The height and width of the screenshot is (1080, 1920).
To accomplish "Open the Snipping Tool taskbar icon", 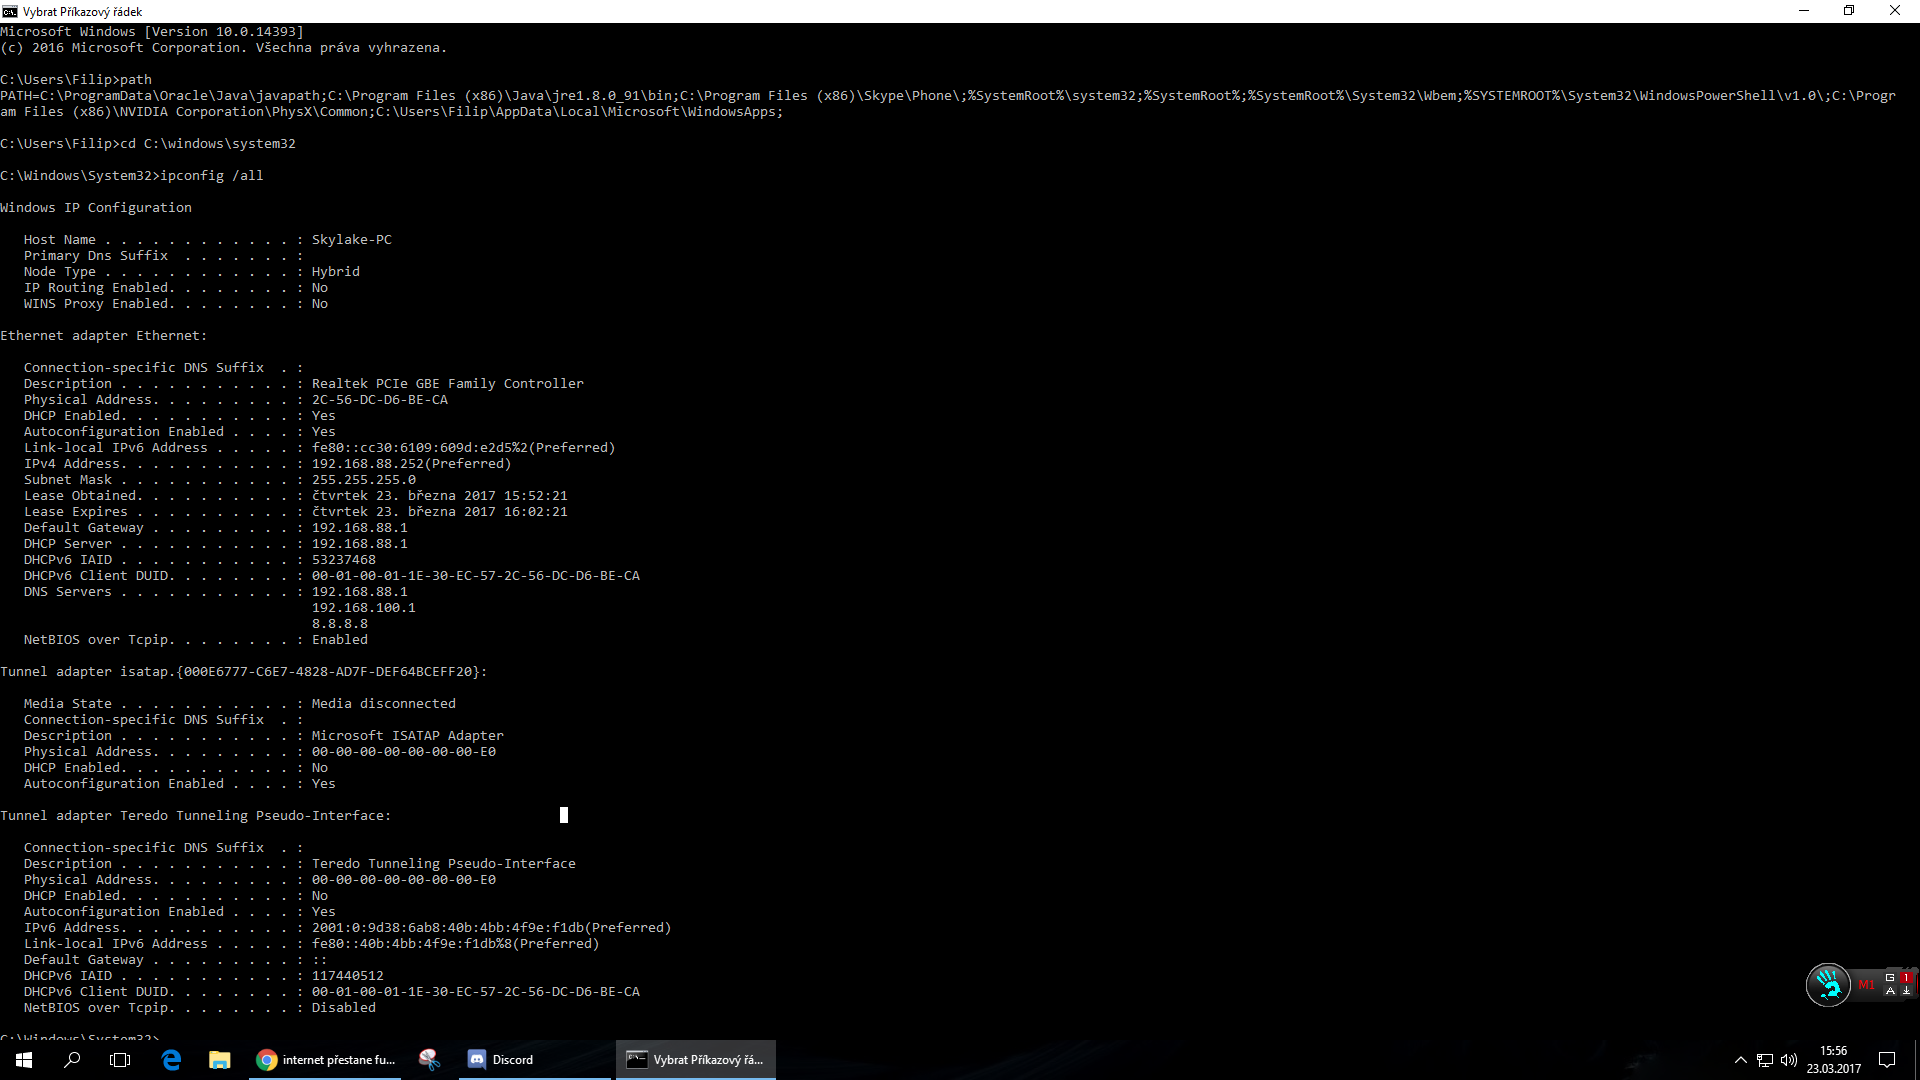I will click(x=429, y=1059).
